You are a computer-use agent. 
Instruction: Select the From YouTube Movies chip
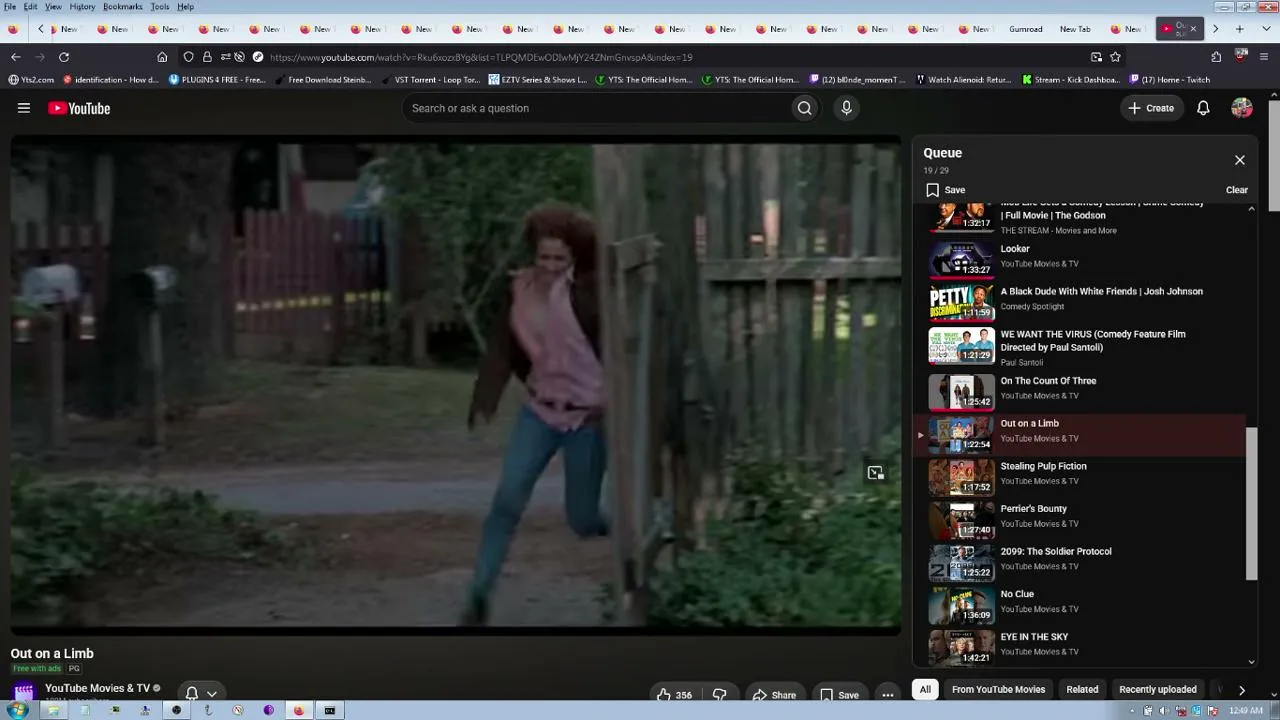coord(998,689)
